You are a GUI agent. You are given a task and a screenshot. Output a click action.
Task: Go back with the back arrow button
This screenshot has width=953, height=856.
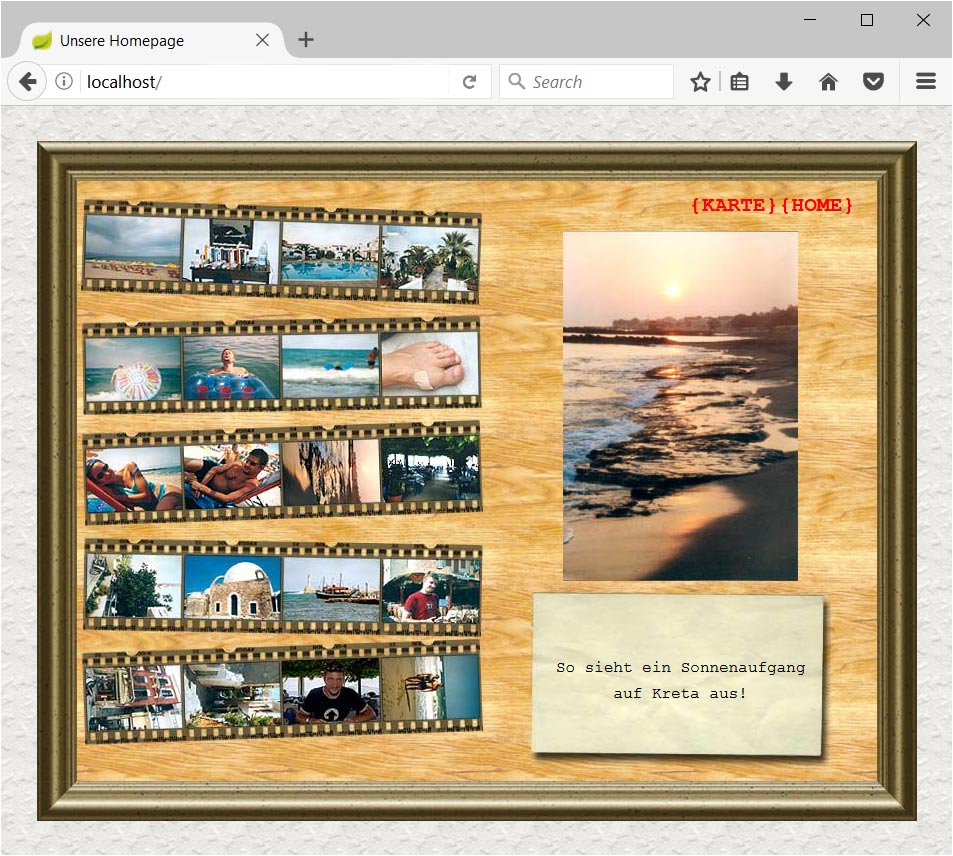(27, 81)
